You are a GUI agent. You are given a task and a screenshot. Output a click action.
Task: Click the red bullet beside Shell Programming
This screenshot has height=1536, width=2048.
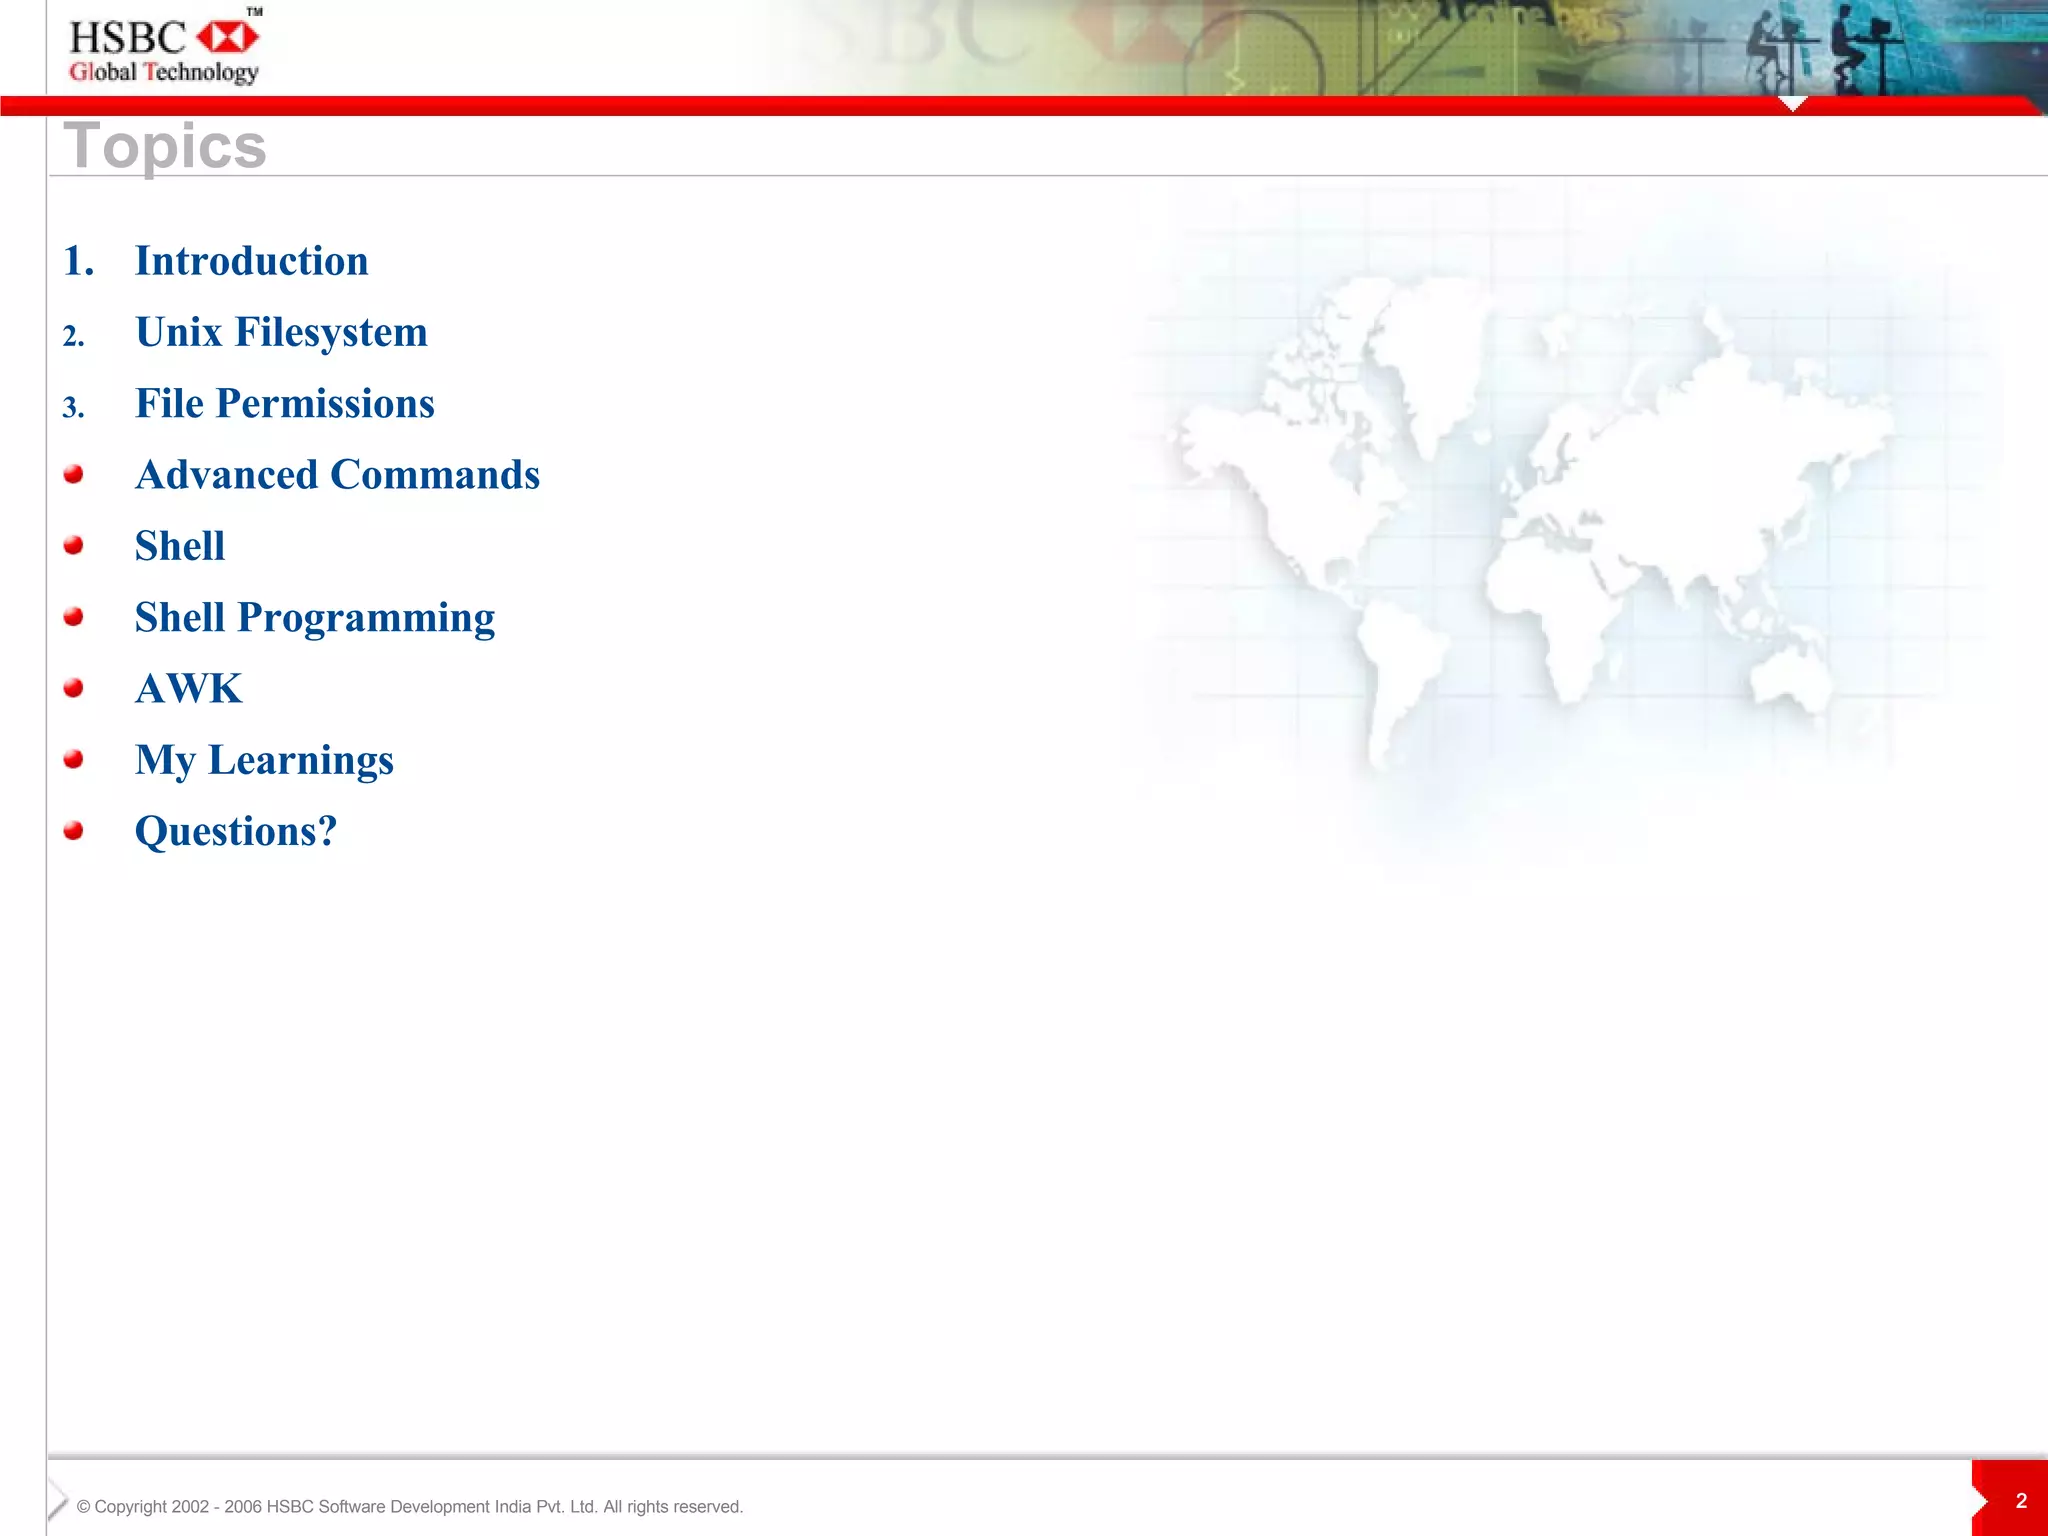(x=73, y=617)
